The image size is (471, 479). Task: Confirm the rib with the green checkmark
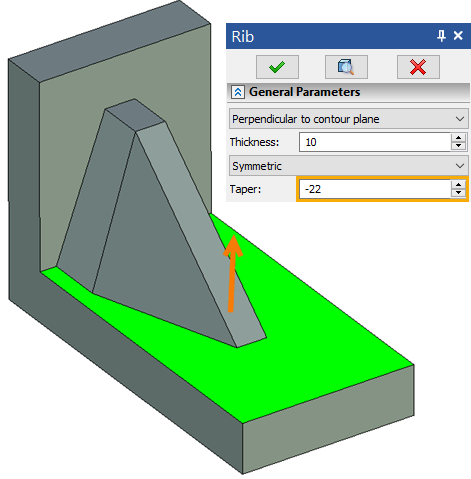(277, 67)
